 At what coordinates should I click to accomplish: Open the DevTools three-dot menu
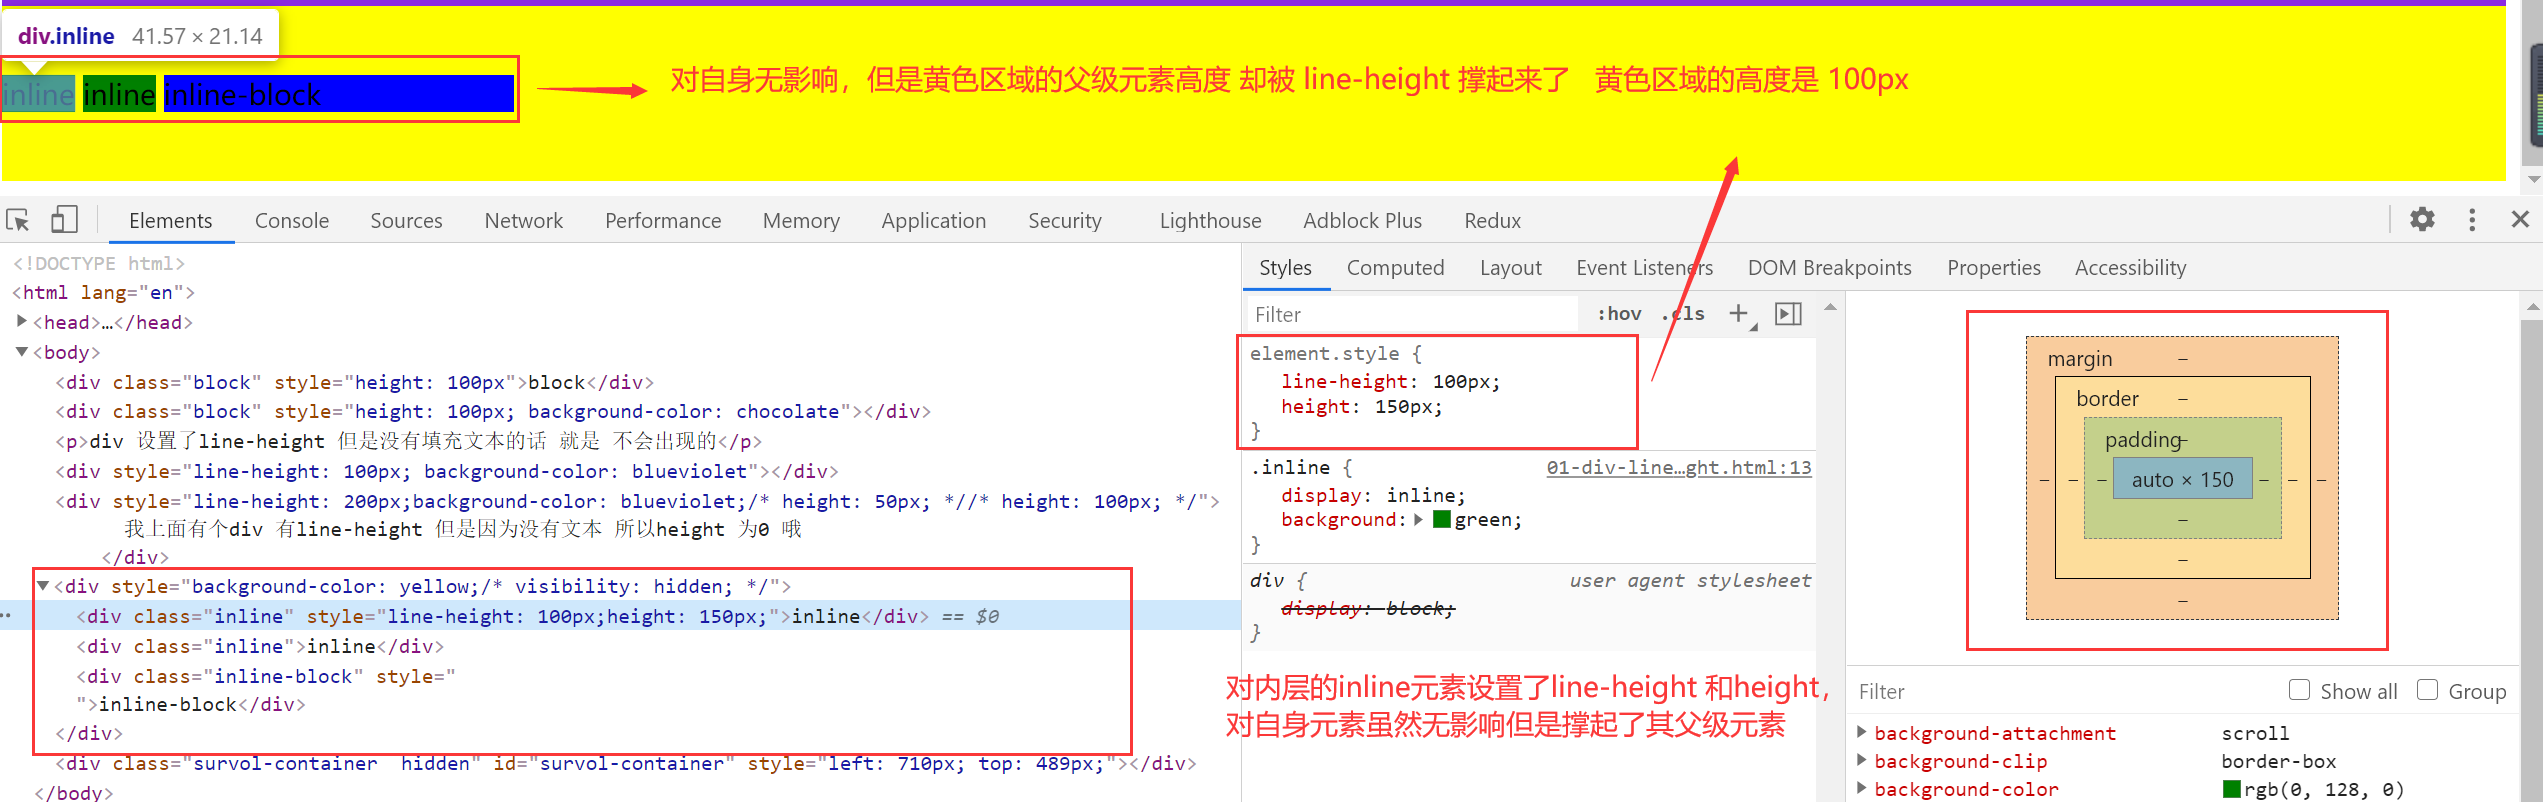(x=2471, y=220)
